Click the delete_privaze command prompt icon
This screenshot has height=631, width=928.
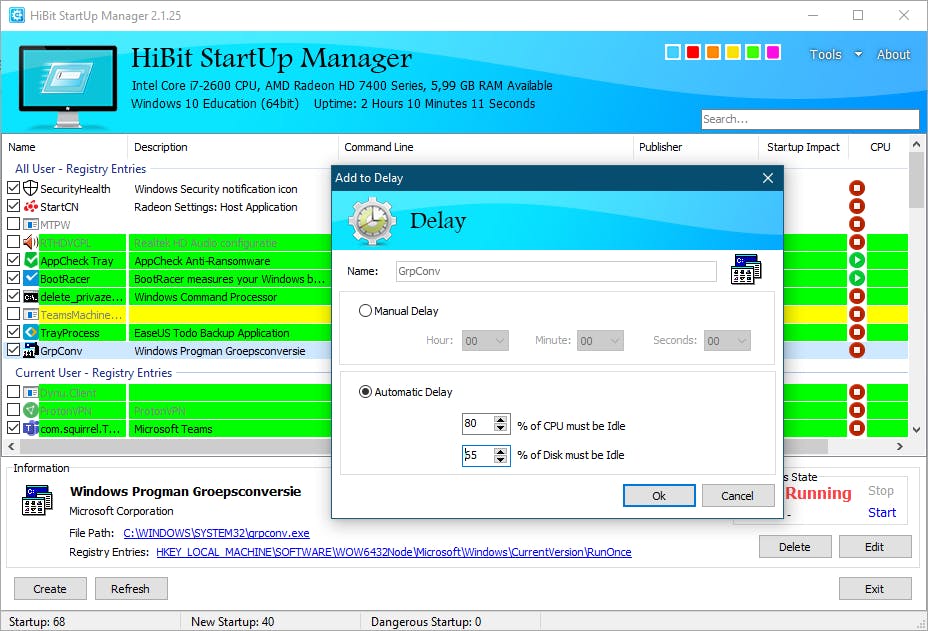(x=30, y=297)
